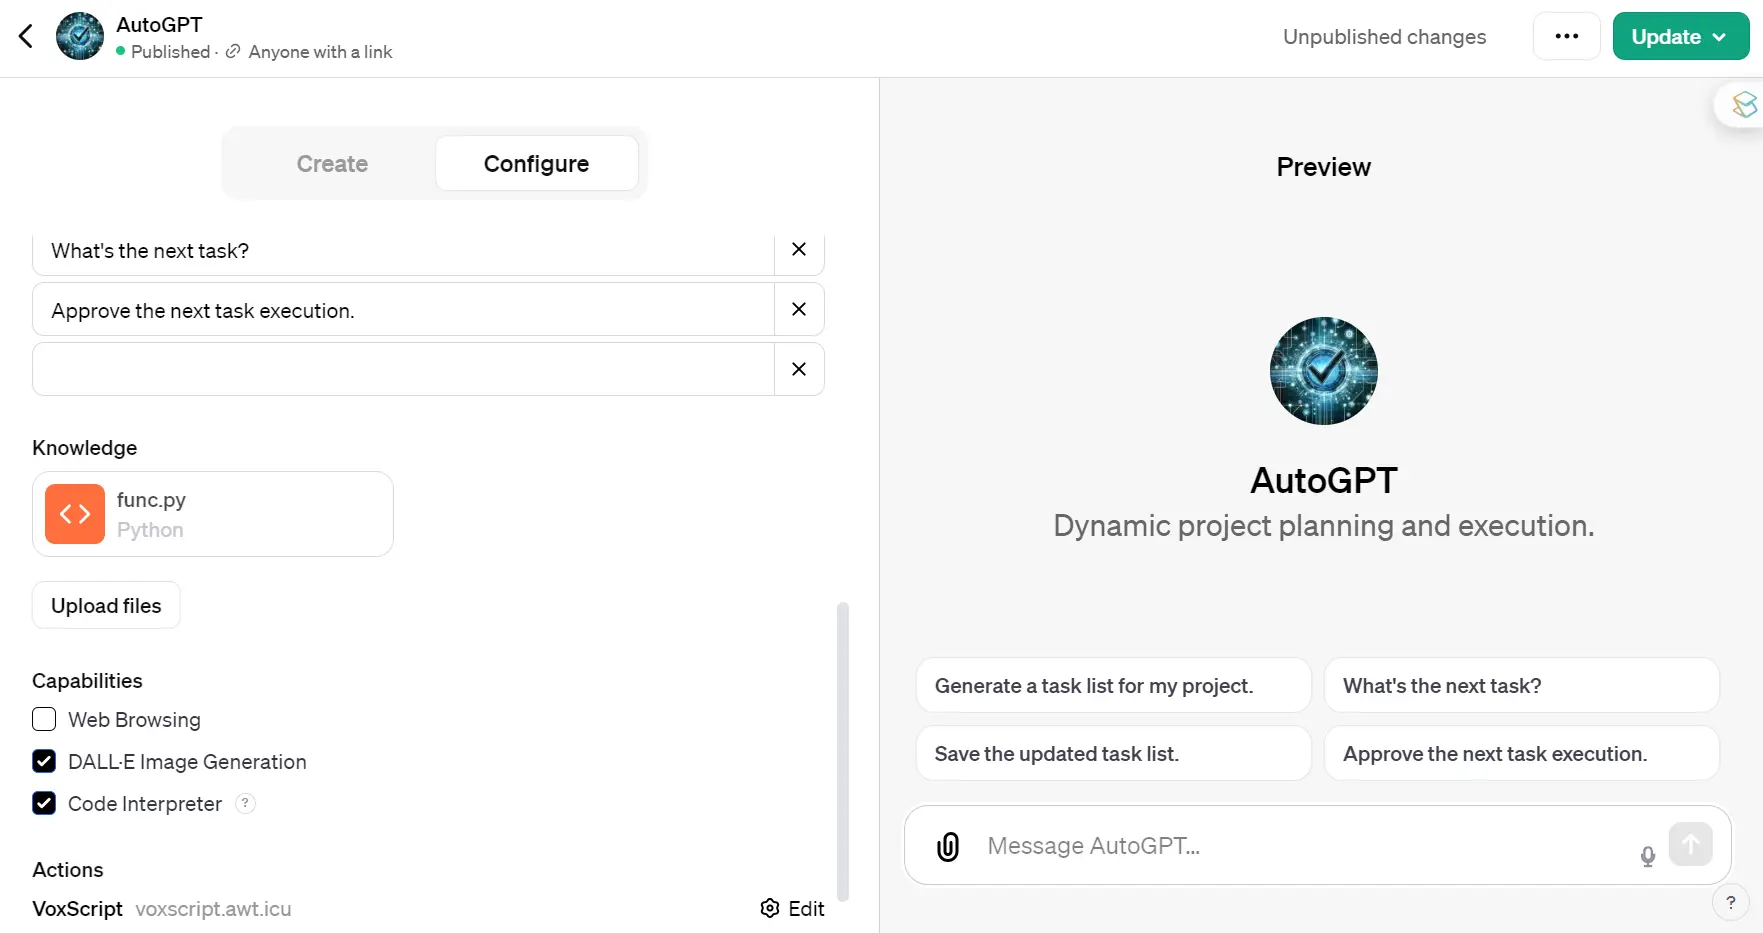The image size is (1763, 933).
Task: Pick "Approve the next task execution." preview suggestion
Action: click(1521, 754)
